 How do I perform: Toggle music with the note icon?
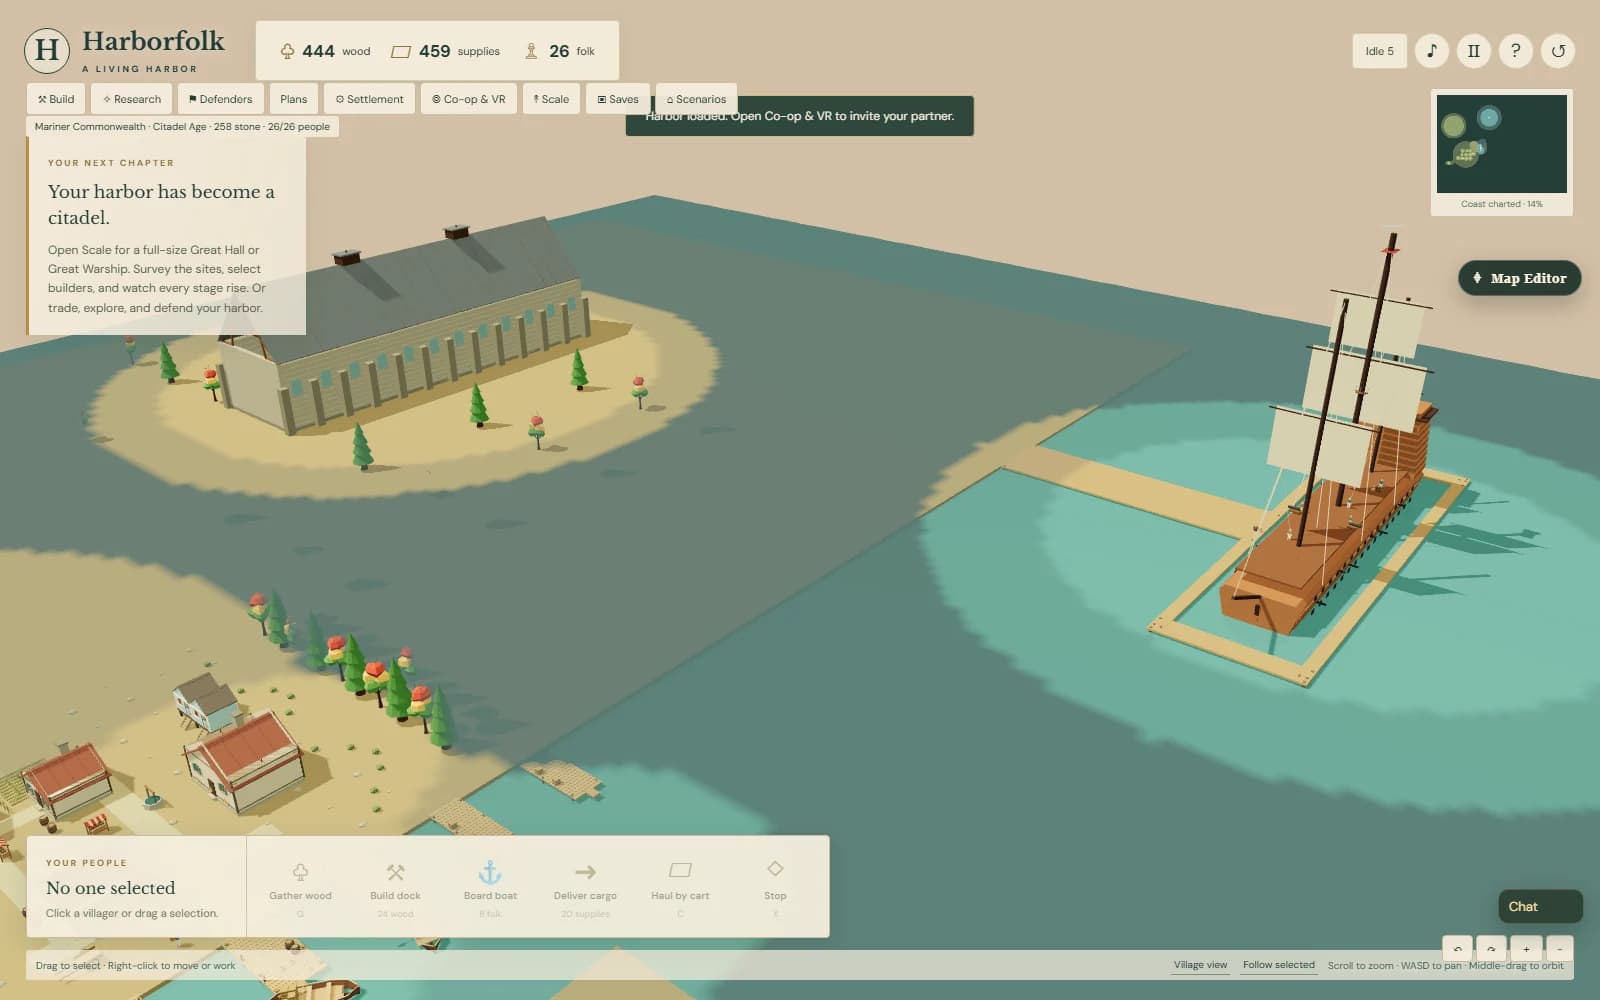click(x=1431, y=51)
